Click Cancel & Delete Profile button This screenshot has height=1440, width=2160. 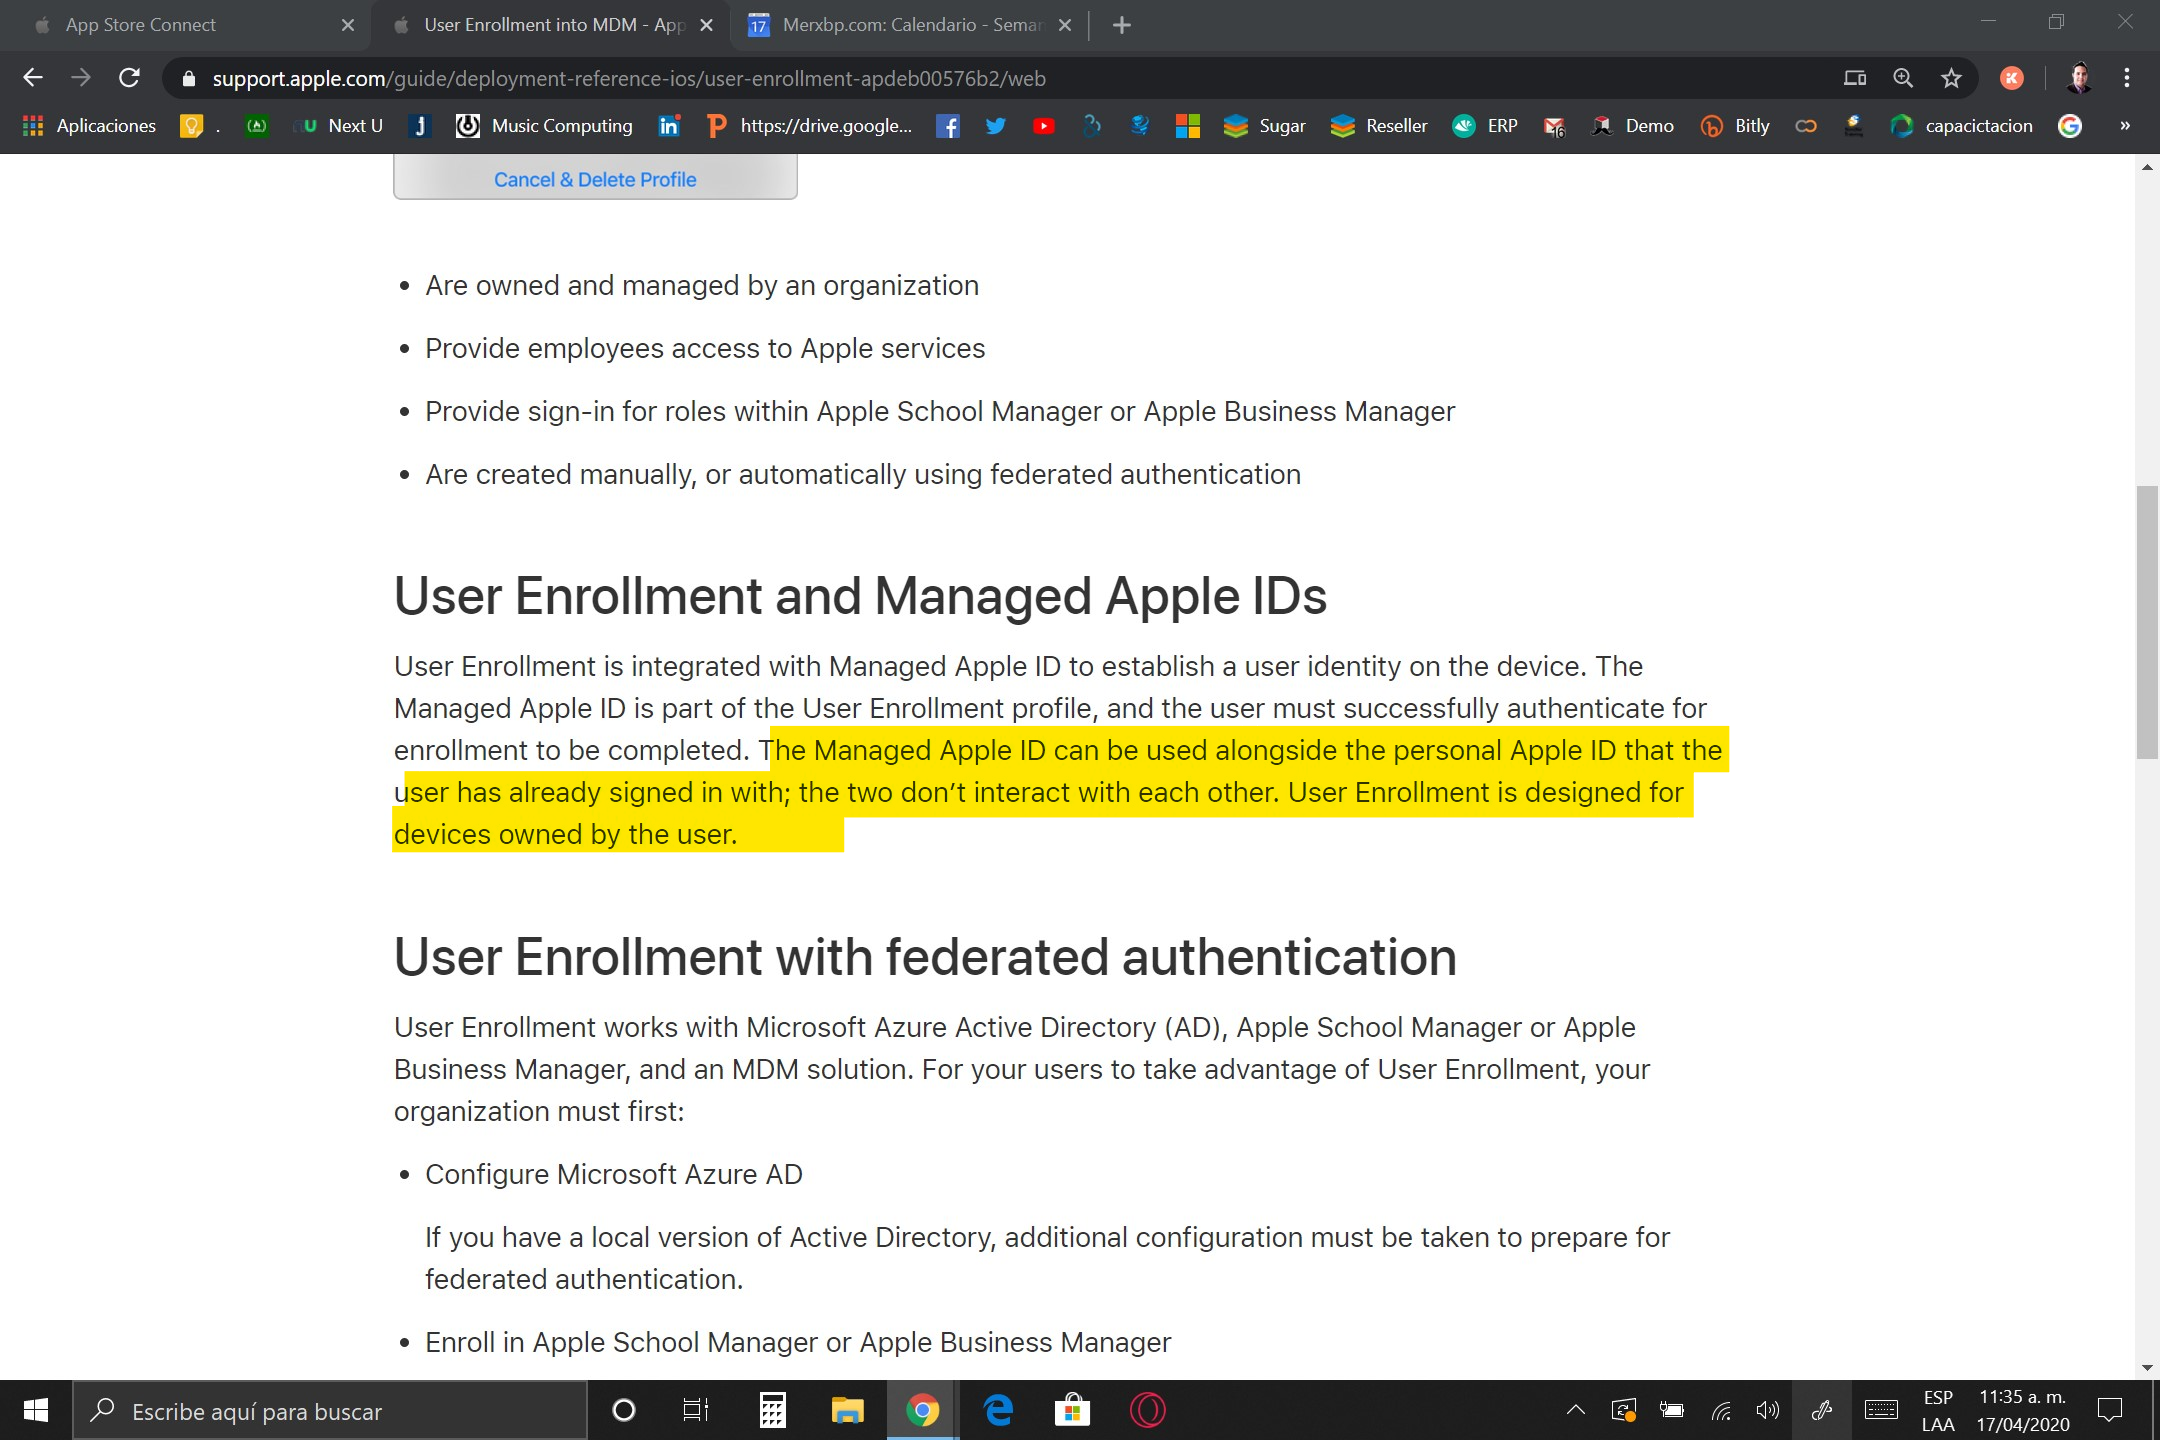pos(595,179)
